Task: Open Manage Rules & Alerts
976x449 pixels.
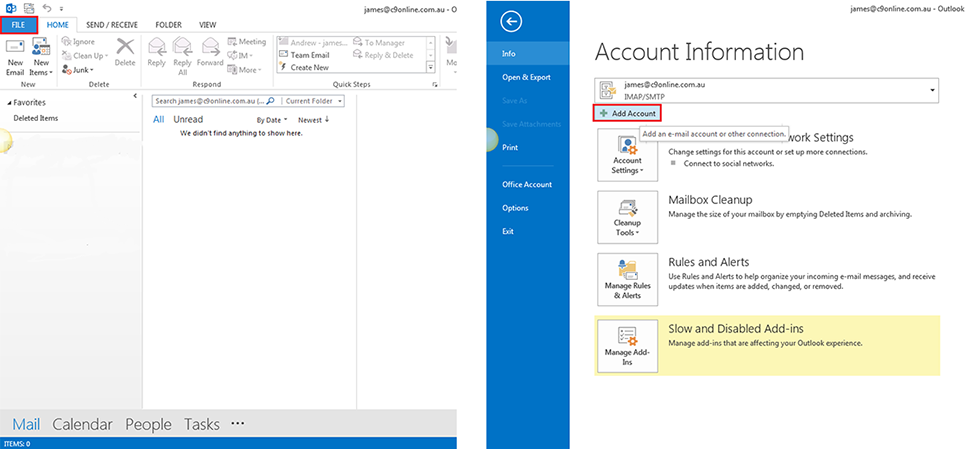Action: (x=627, y=280)
